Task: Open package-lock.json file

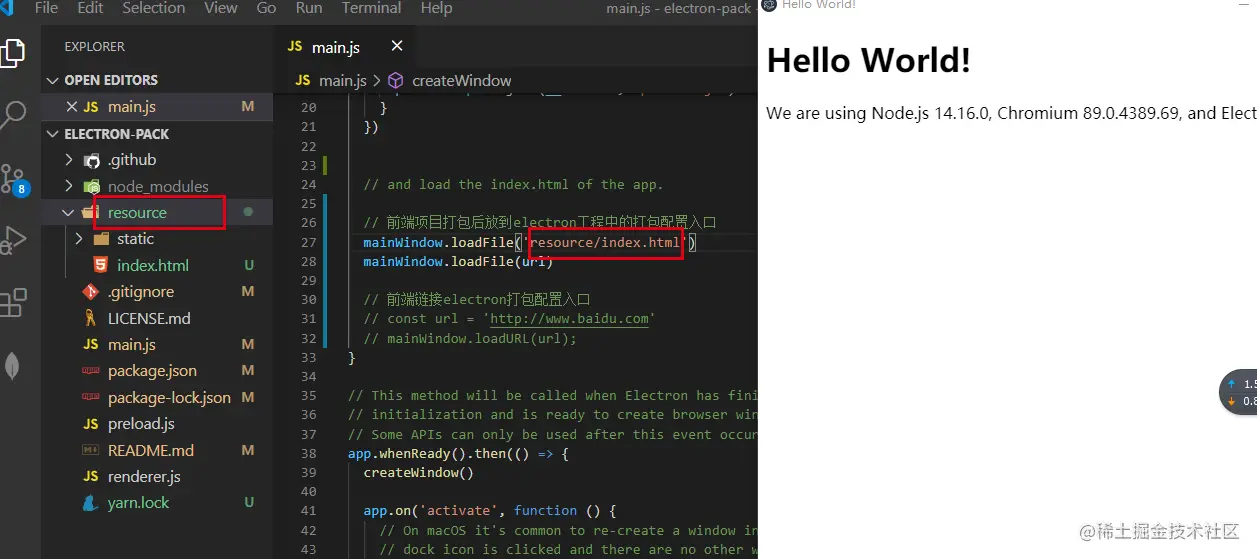Action: tap(169, 397)
